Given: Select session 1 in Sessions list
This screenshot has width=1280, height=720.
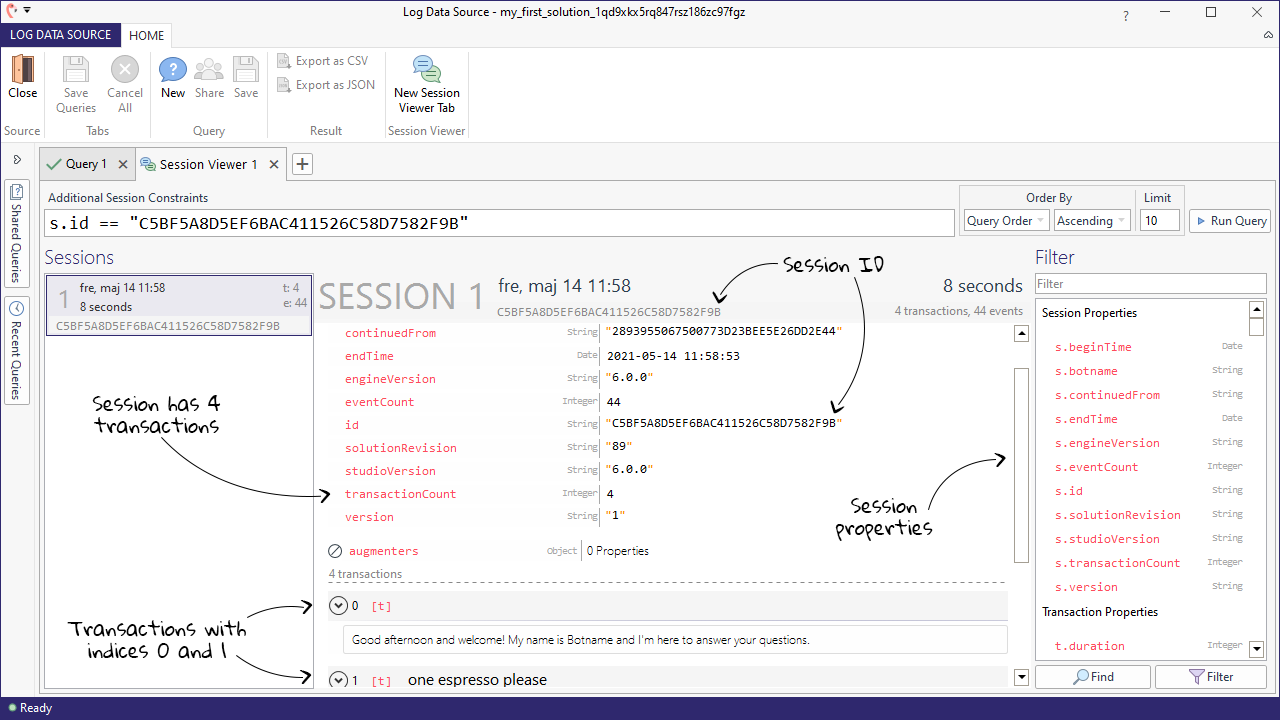Looking at the screenshot, I should [x=179, y=306].
